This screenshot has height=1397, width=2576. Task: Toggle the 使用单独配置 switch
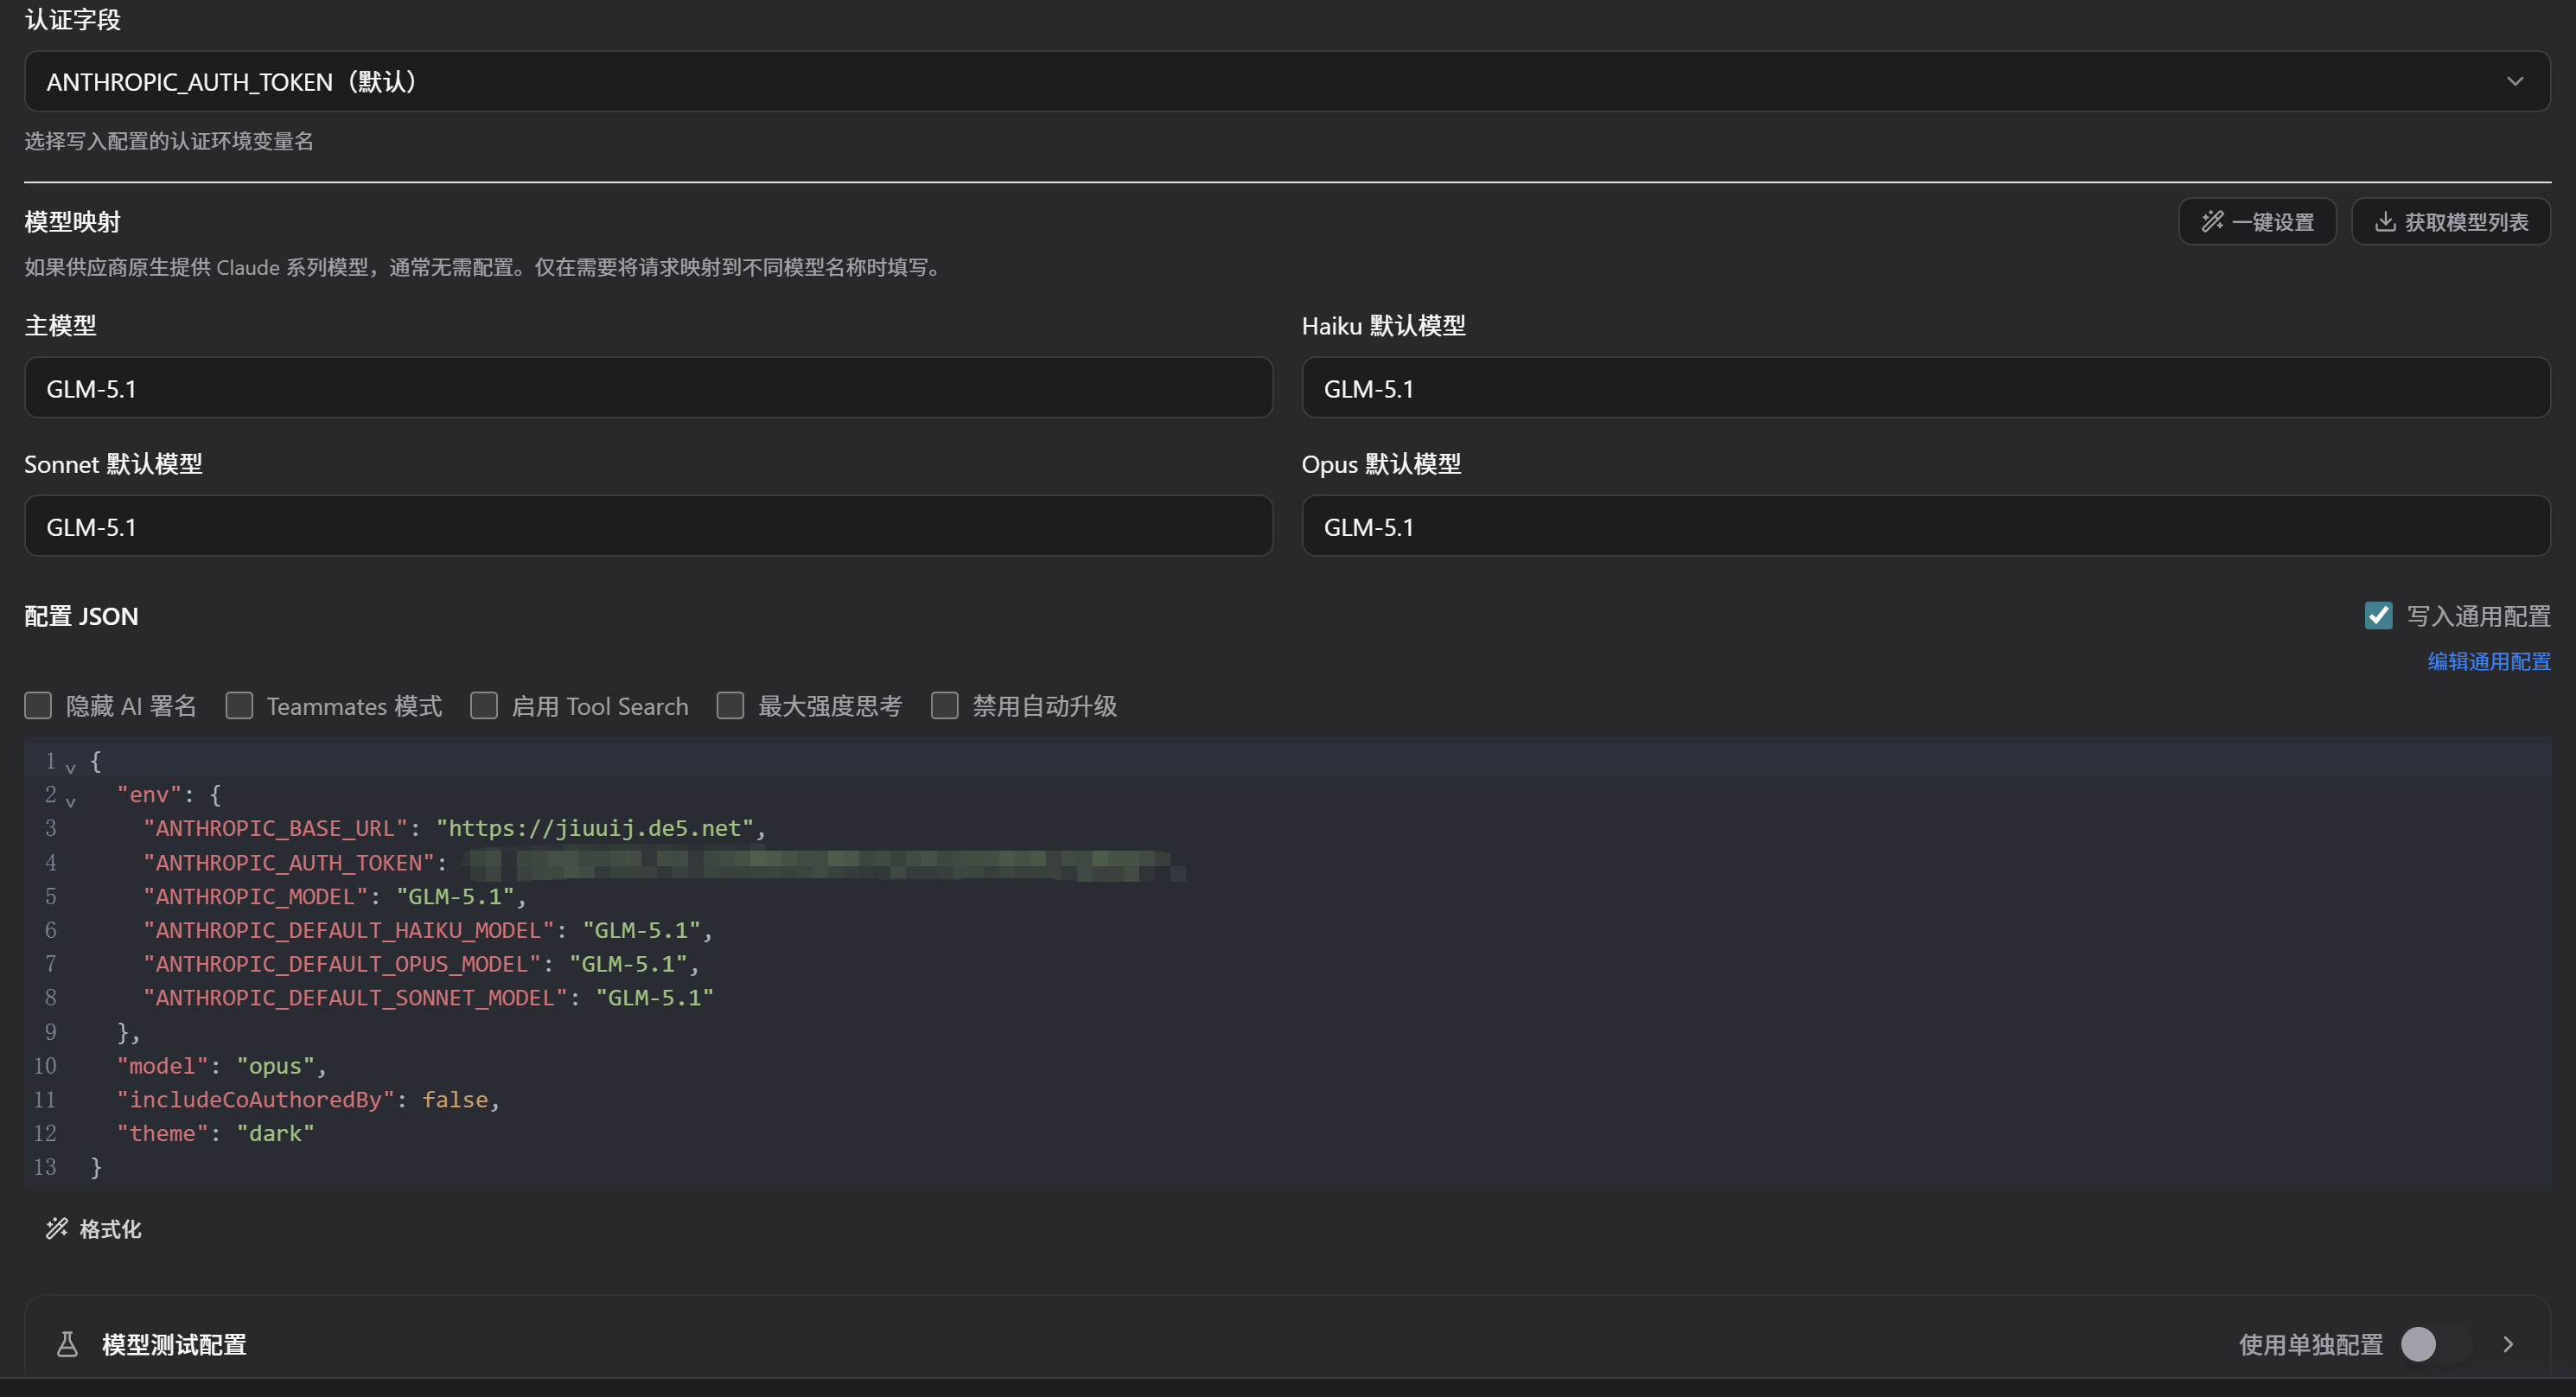click(x=2435, y=1344)
